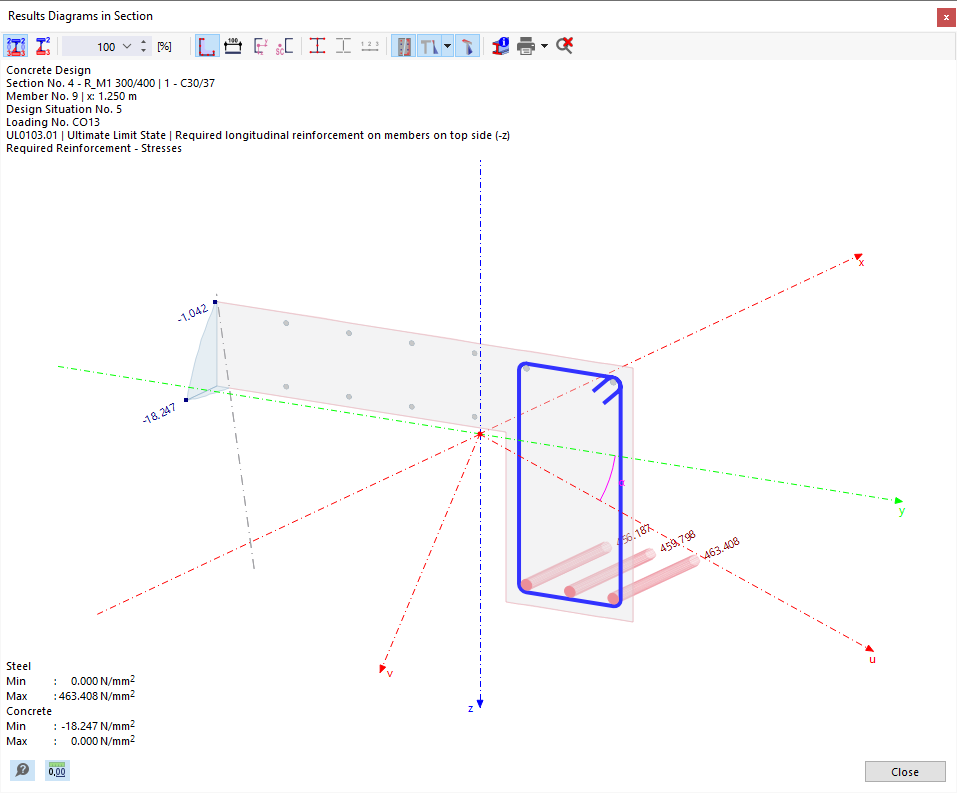
Task: Click the 'Concrete Design' heading text
Action: [48, 70]
